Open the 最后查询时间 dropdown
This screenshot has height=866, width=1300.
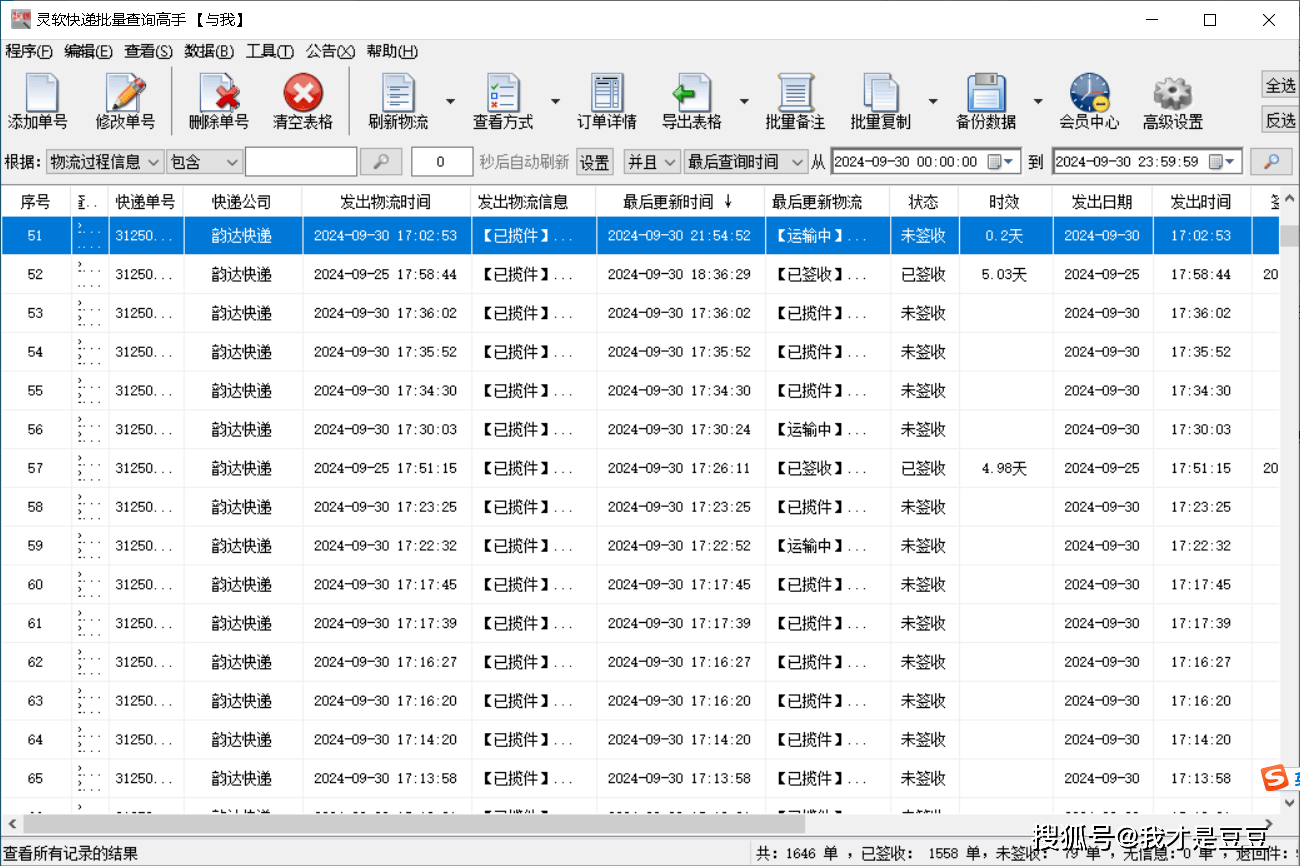coord(746,161)
